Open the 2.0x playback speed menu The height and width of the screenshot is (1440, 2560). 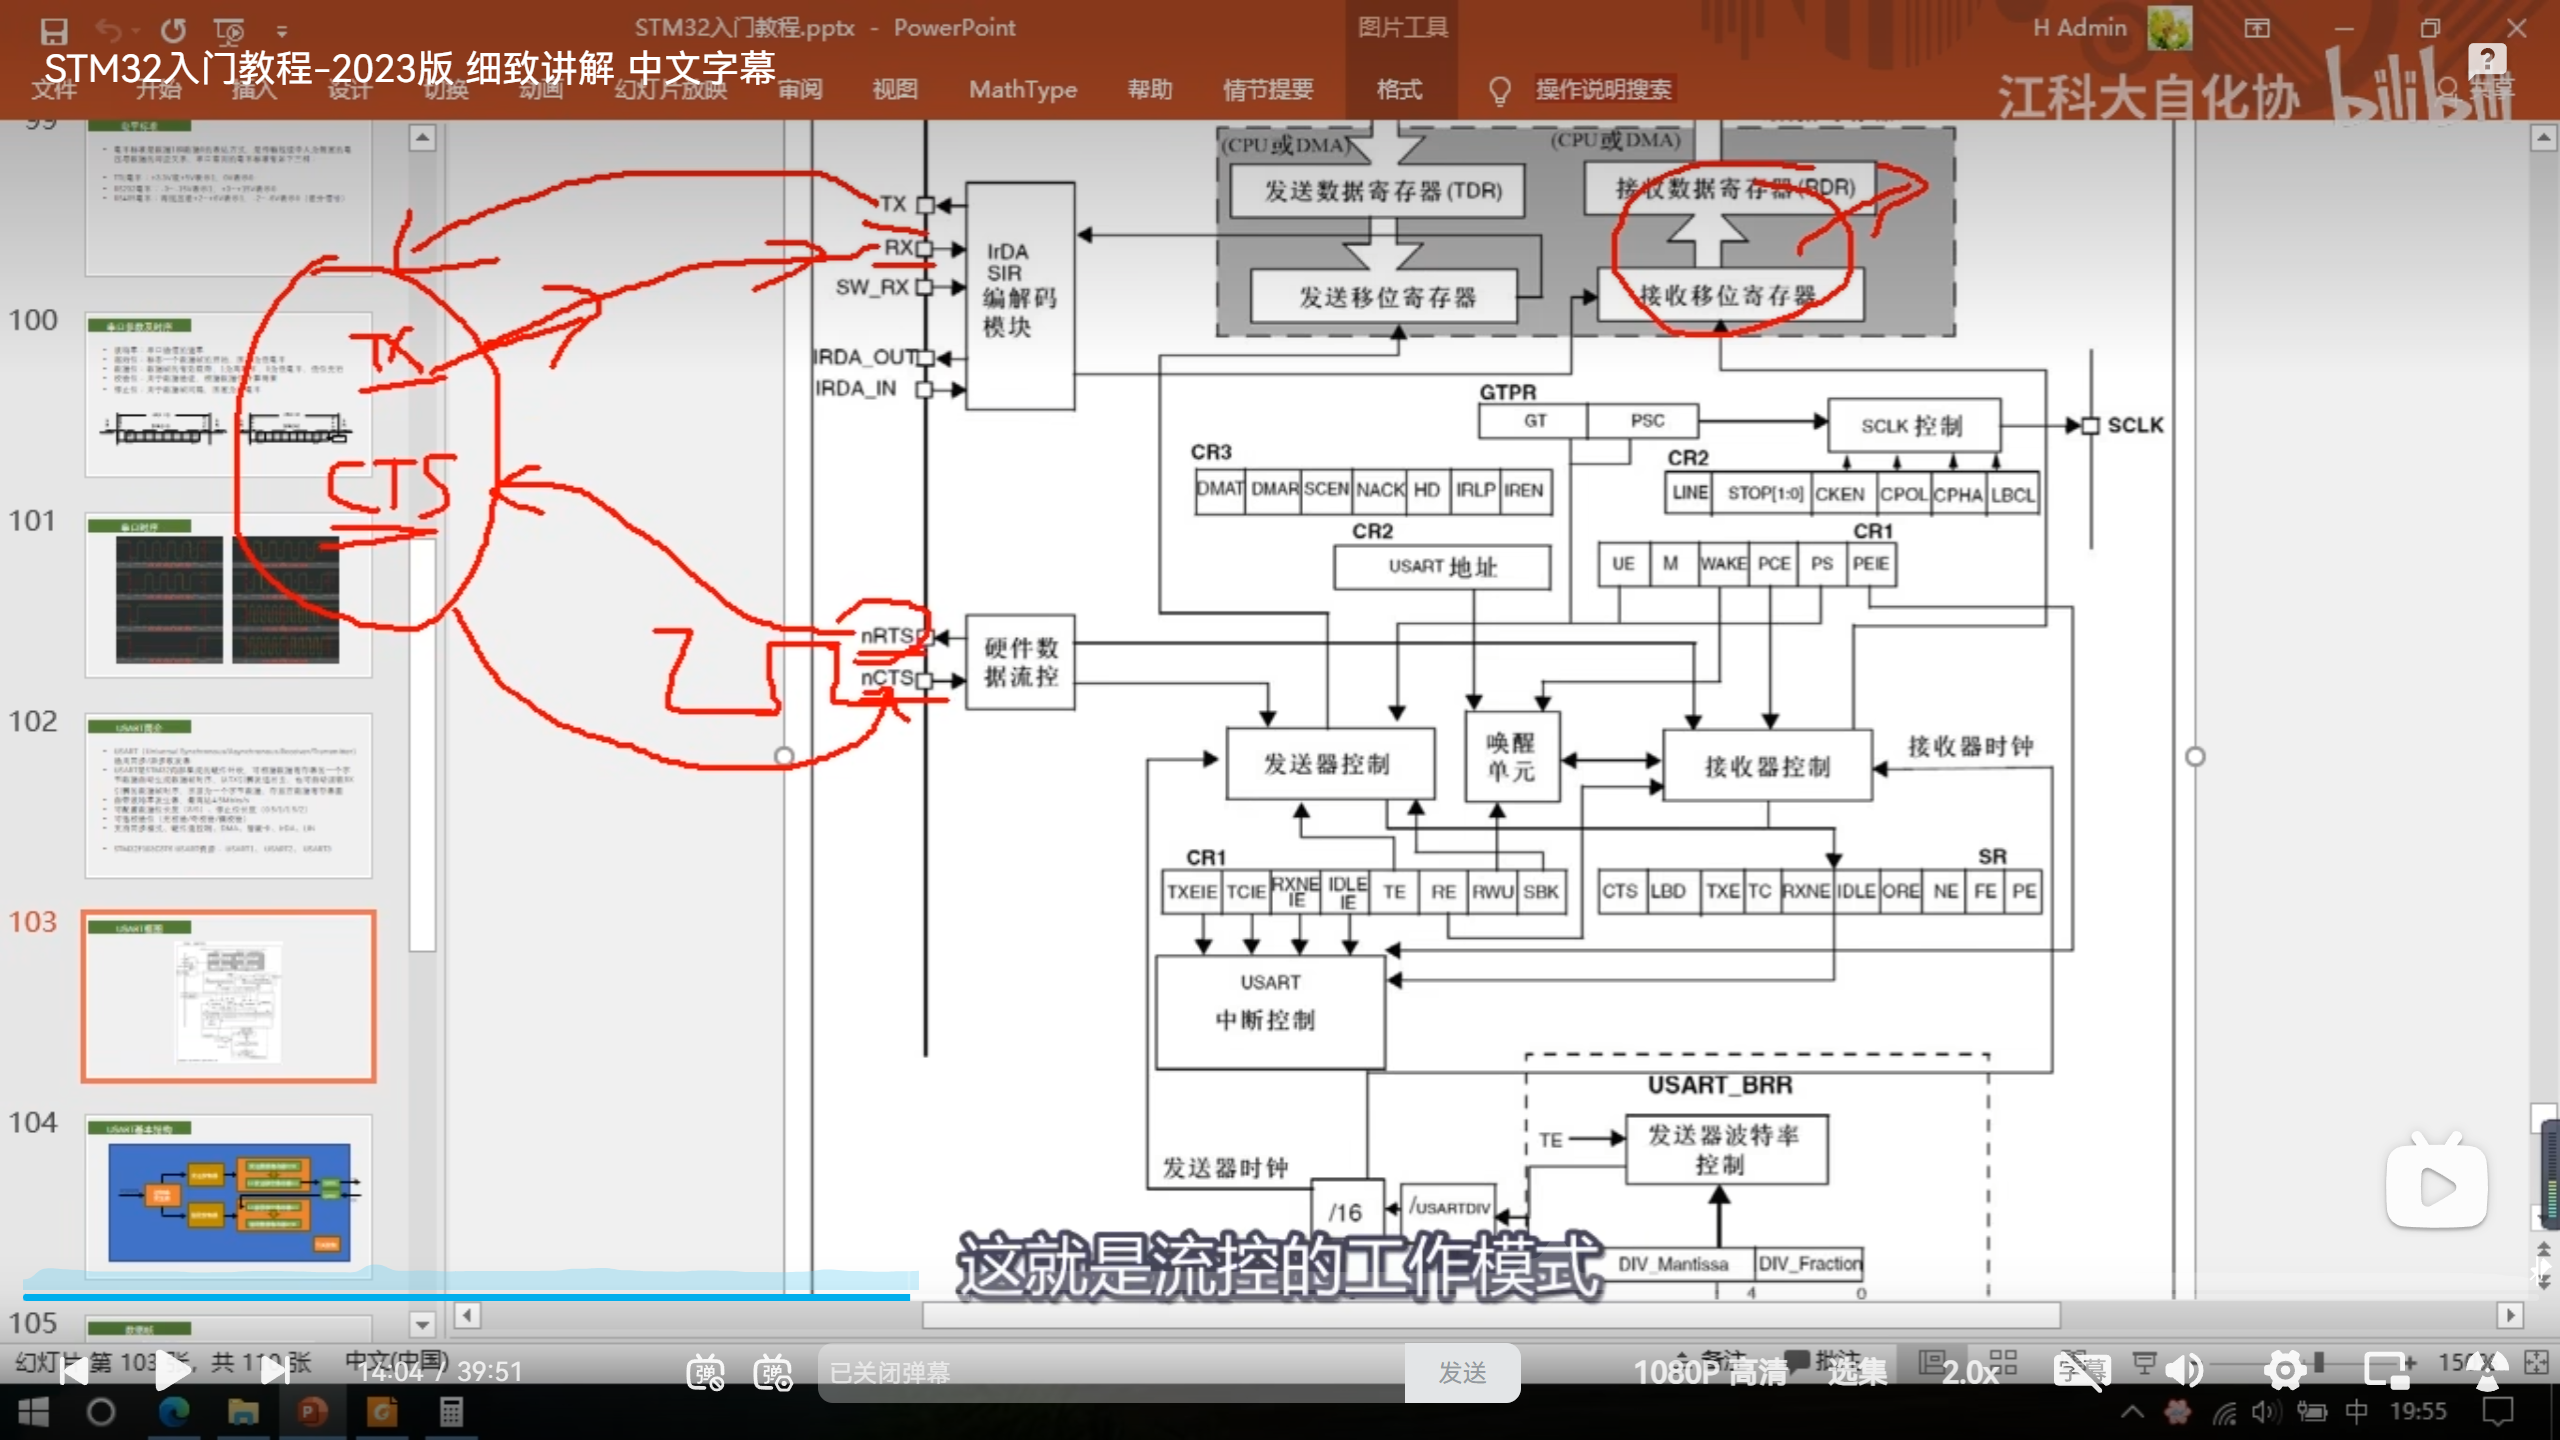[1970, 1372]
